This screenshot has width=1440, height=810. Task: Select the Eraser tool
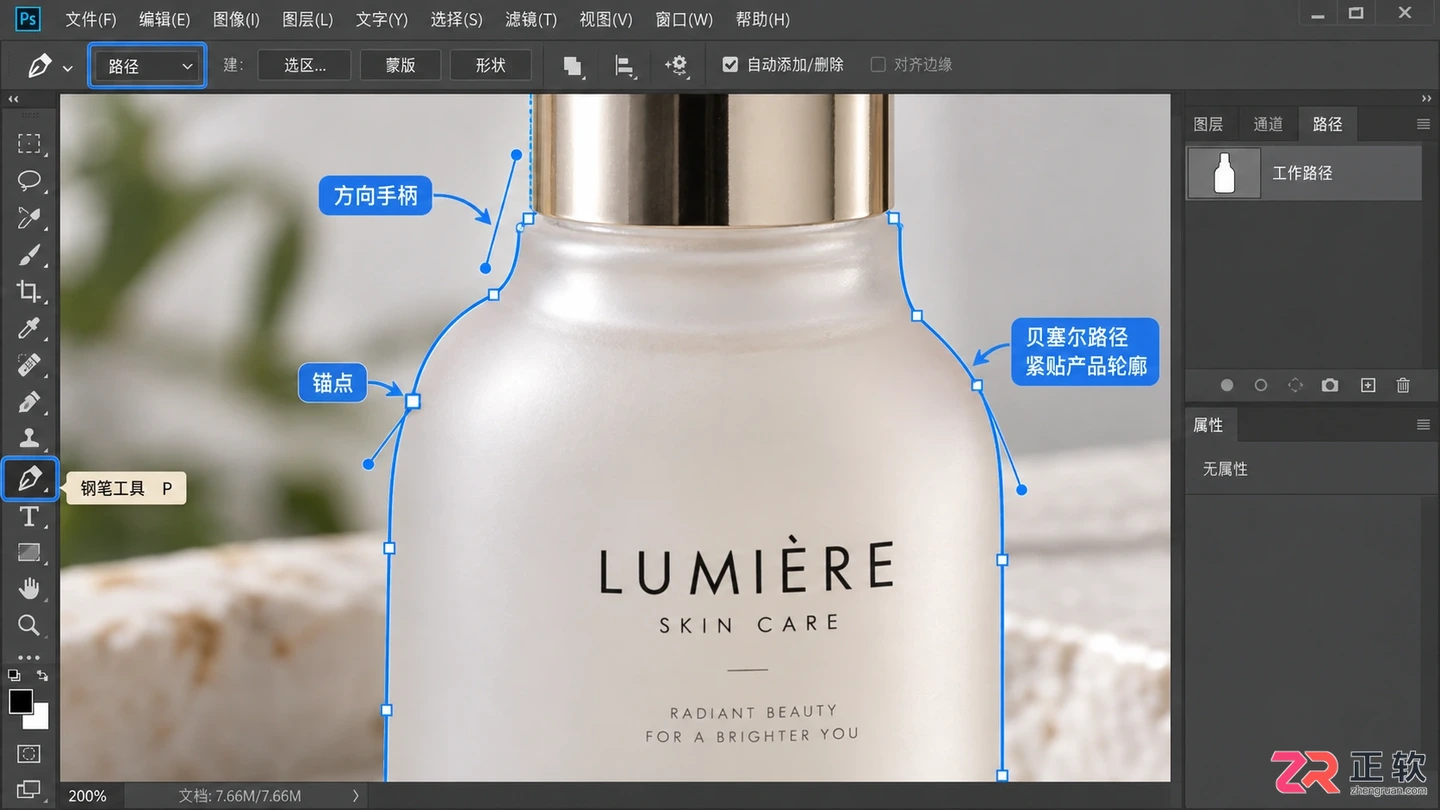click(29, 365)
